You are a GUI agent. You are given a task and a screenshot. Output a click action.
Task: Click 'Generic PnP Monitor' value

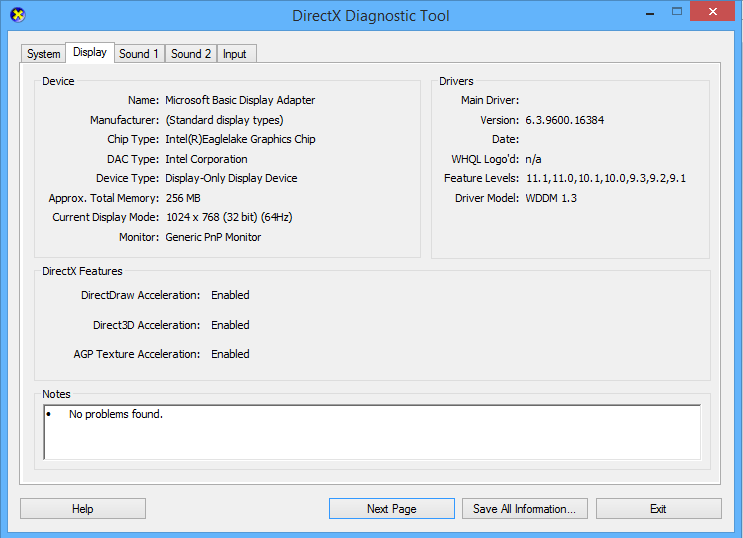(213, 237)
